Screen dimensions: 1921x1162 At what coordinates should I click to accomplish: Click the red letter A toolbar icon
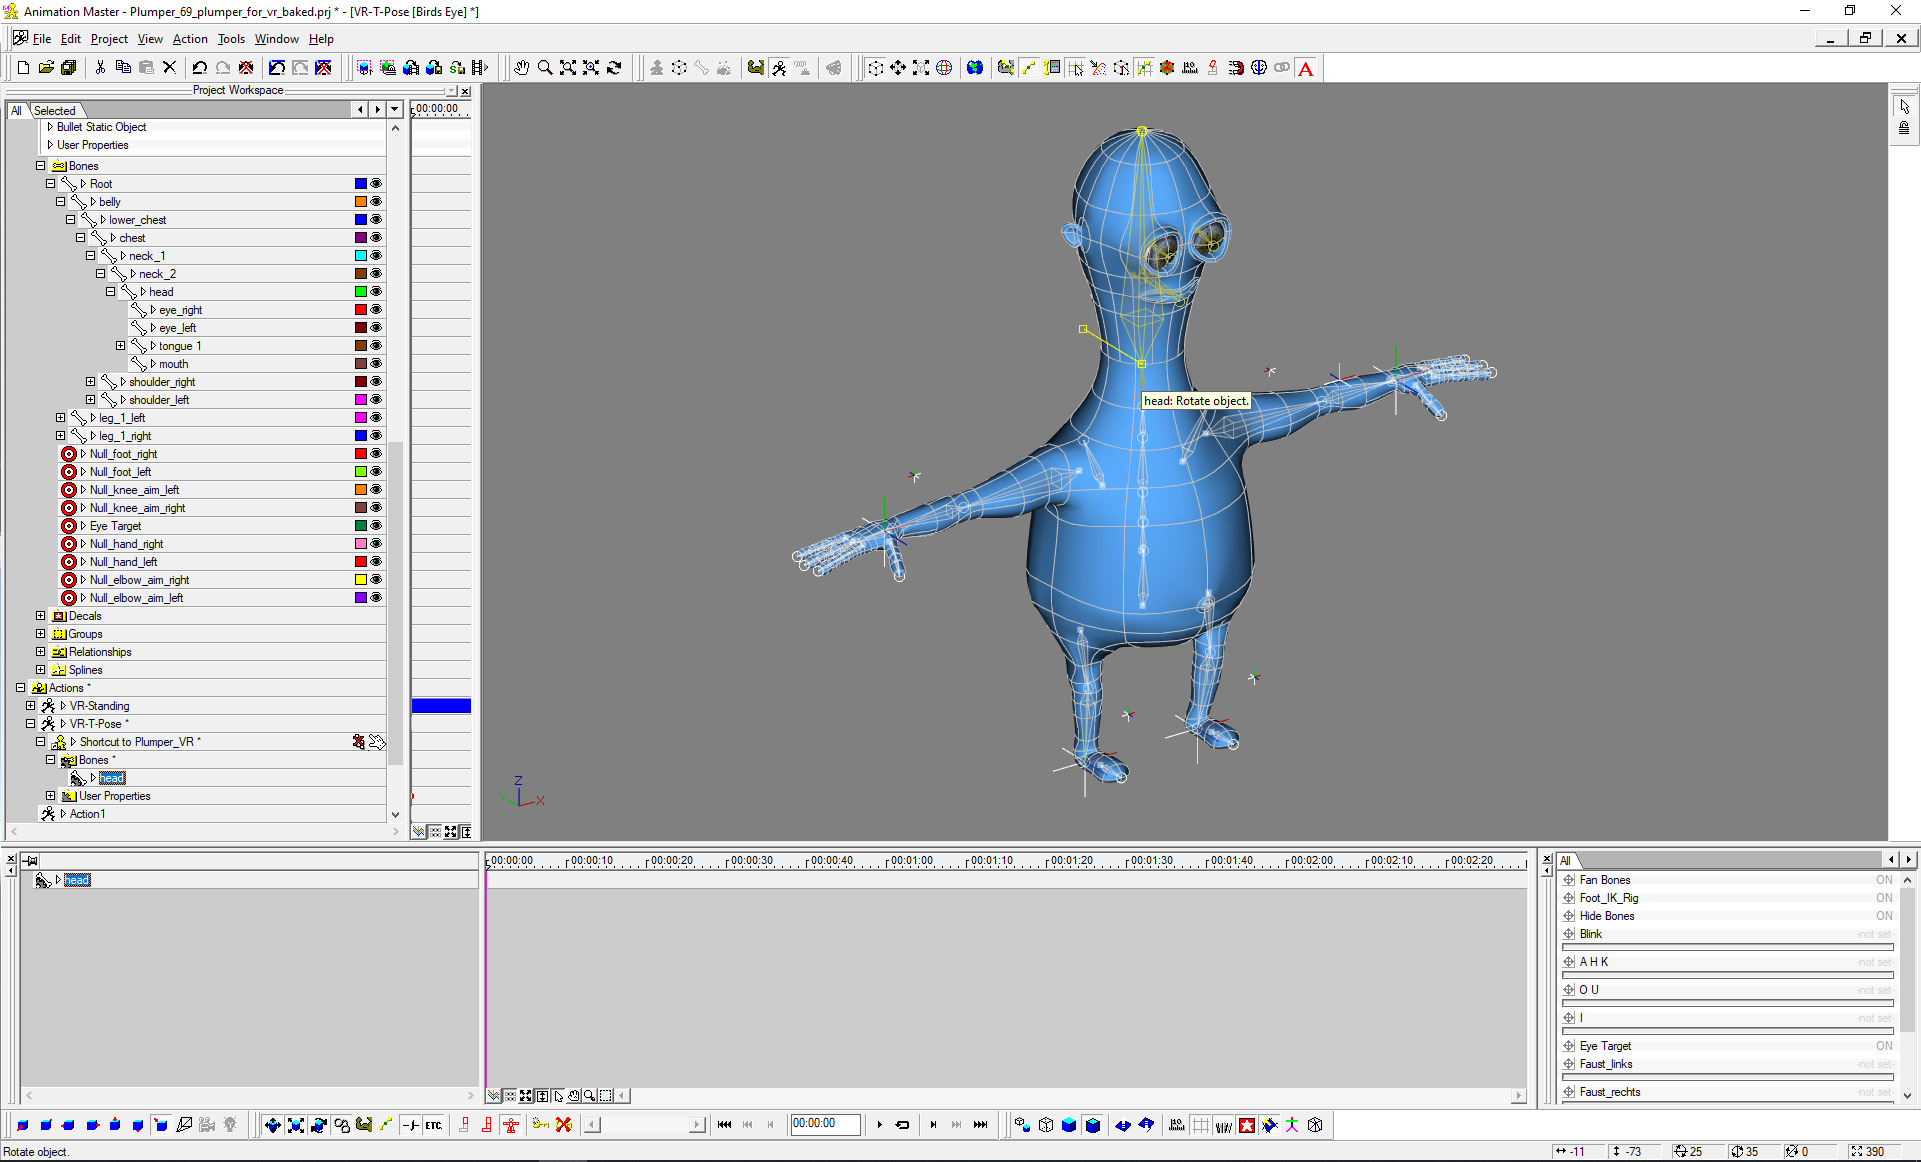(x=1306, y=68)
